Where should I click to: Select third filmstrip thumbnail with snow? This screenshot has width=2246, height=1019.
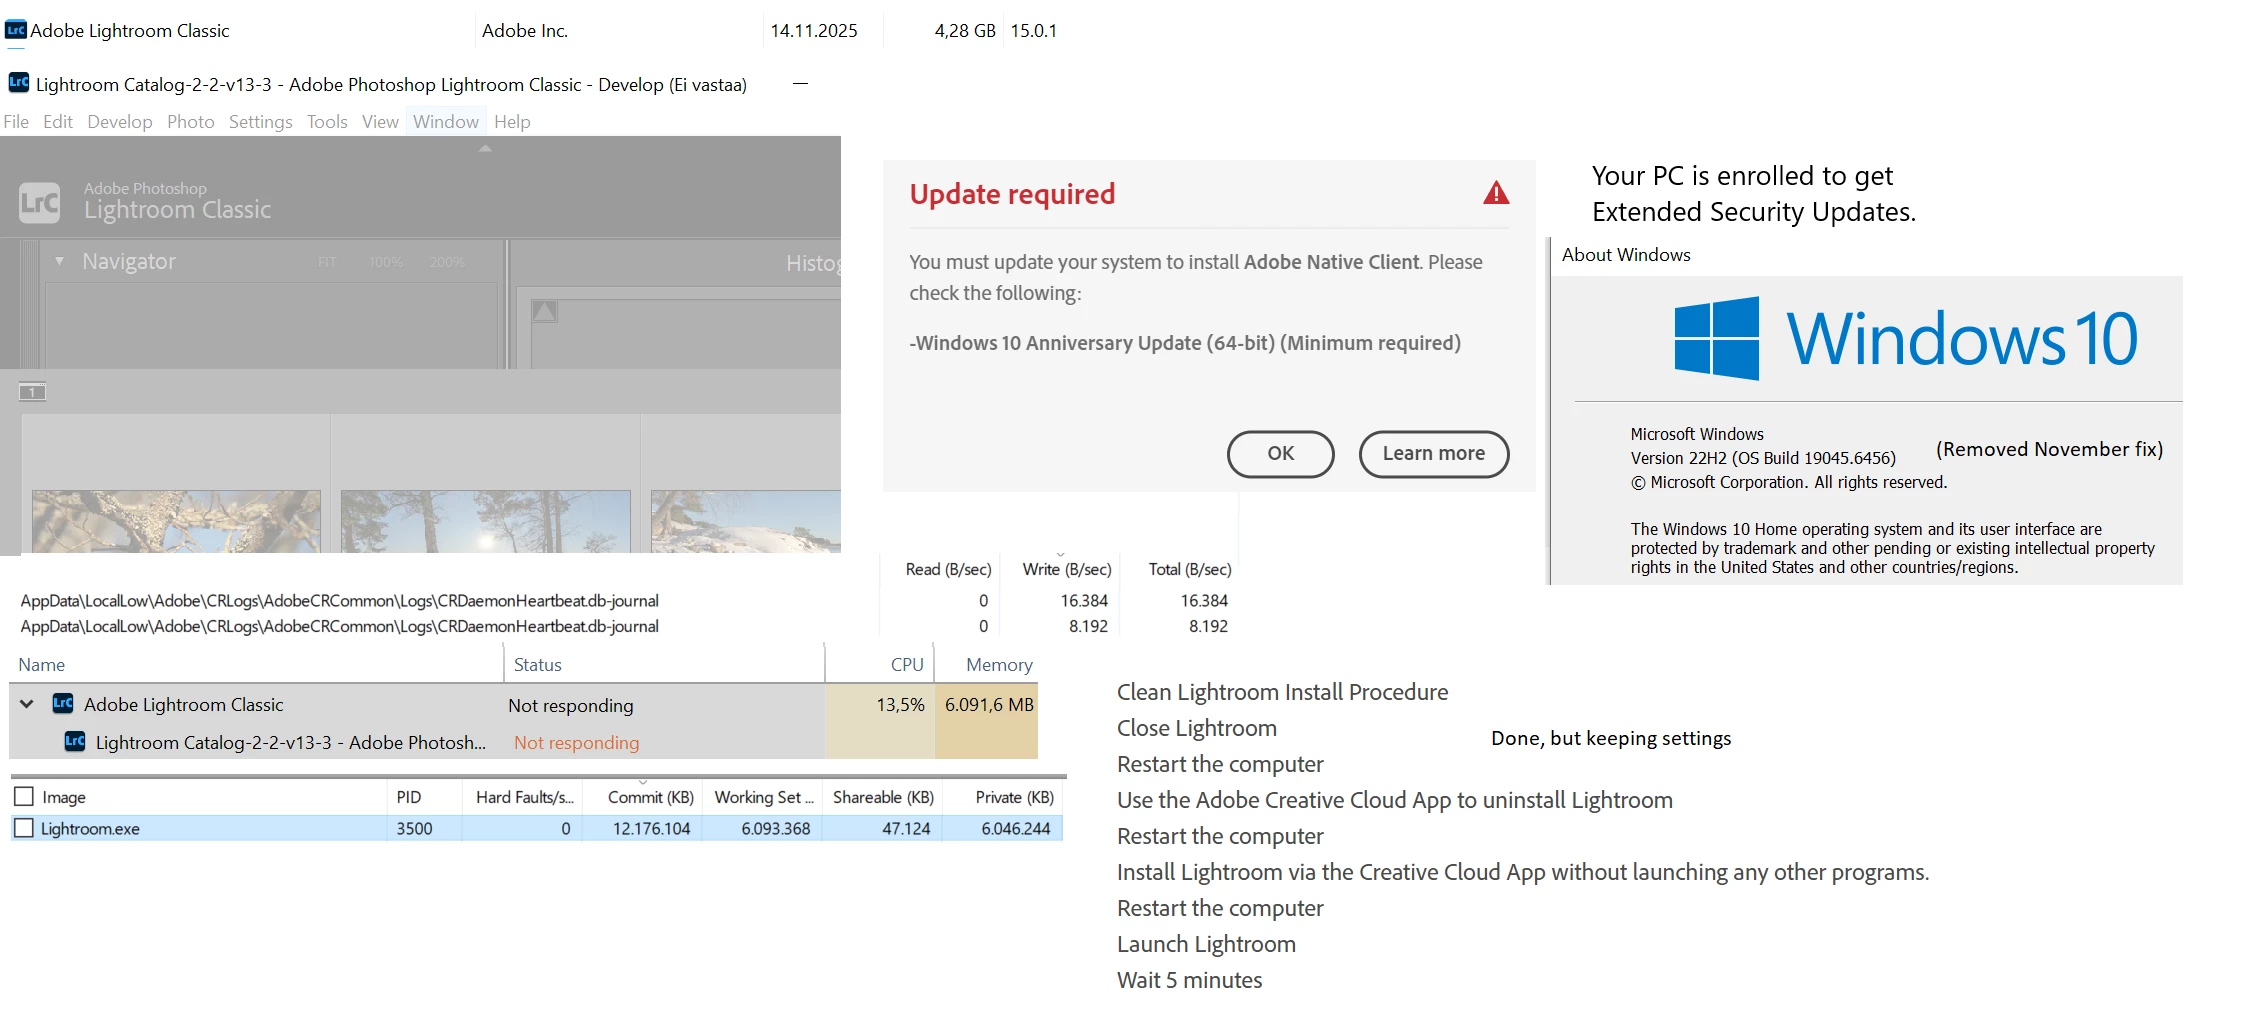click(746, 521)
